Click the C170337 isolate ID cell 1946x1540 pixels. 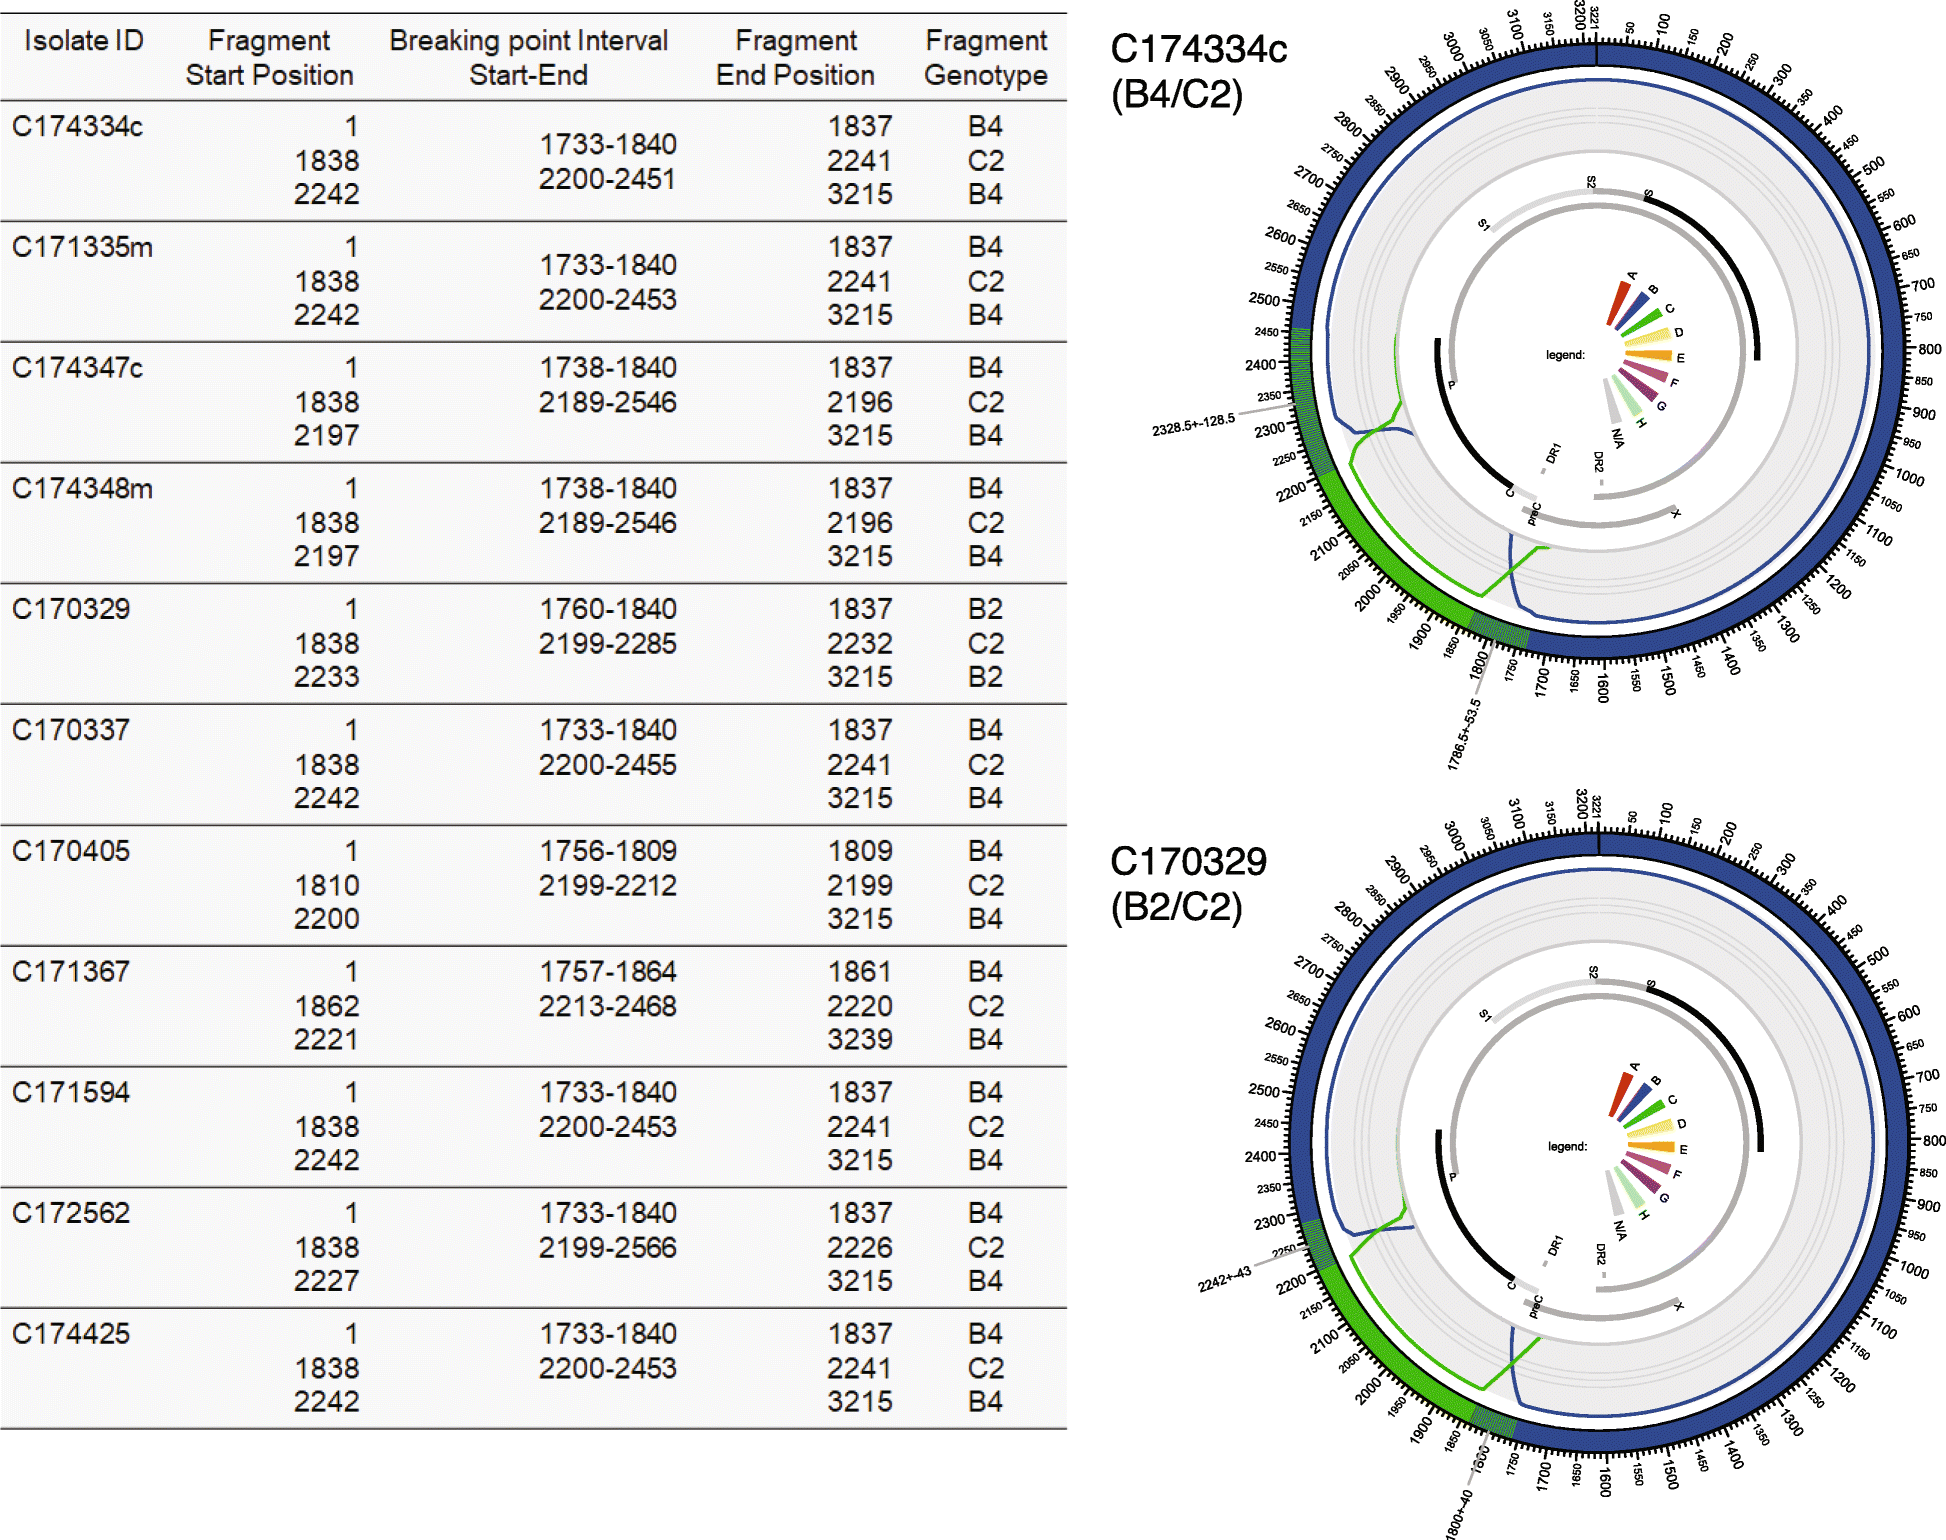71,730
